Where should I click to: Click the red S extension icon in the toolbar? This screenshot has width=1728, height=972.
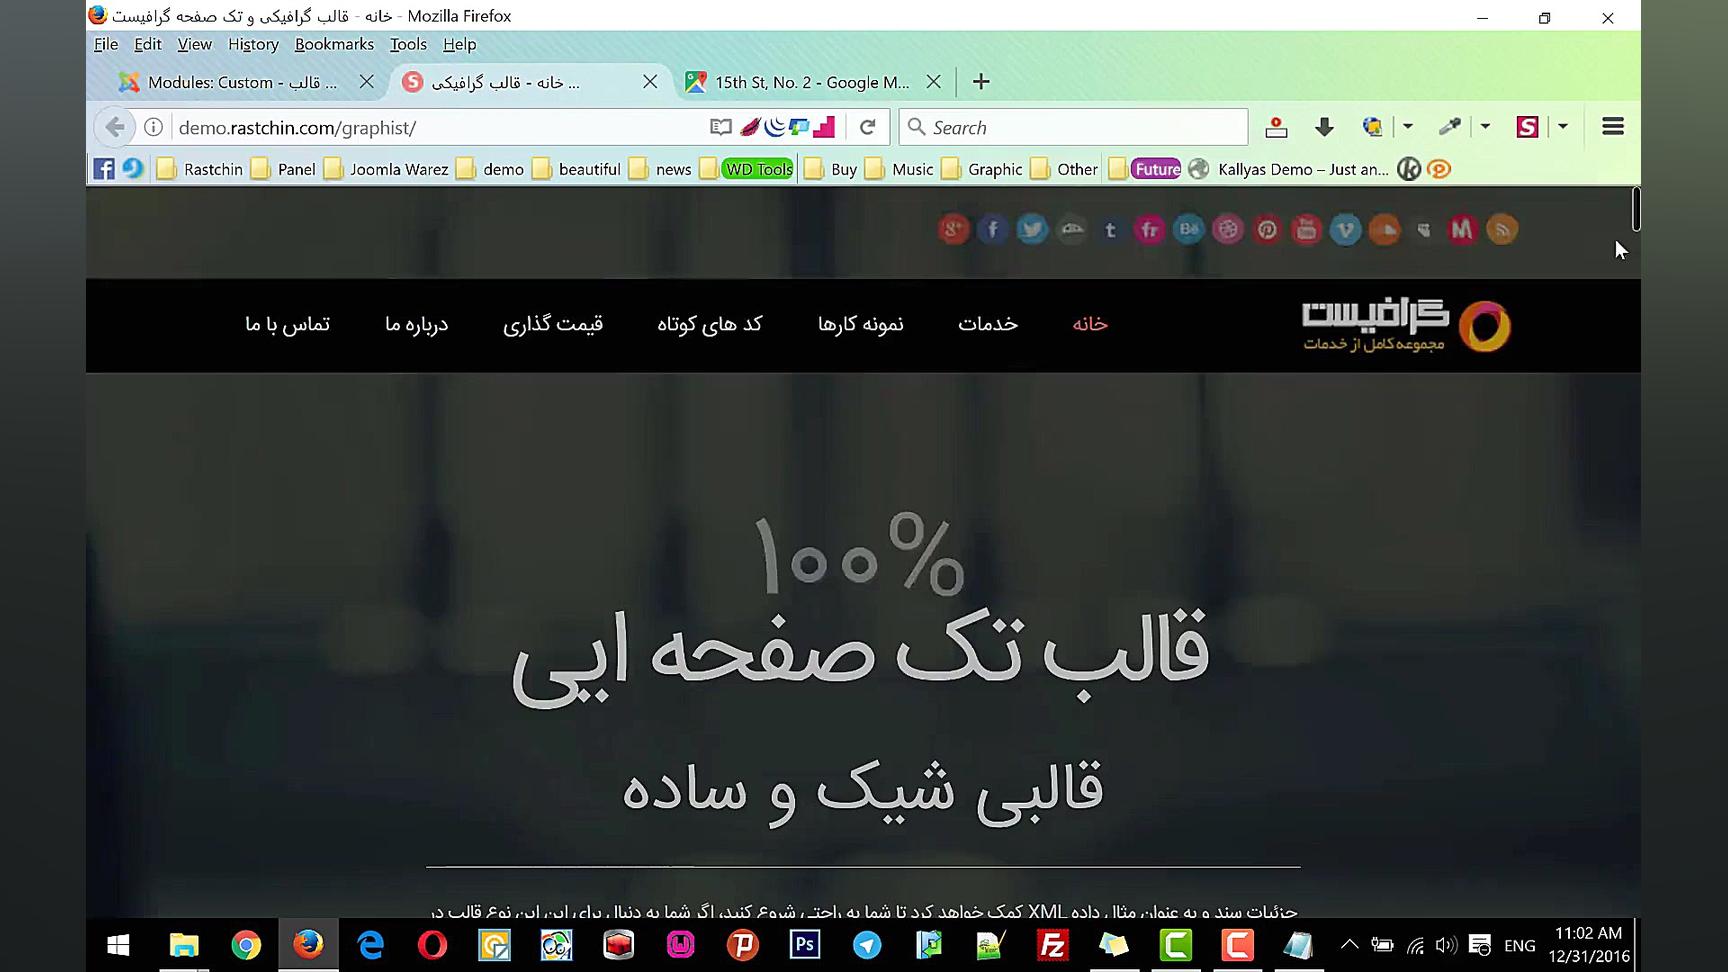[1526, 127]
